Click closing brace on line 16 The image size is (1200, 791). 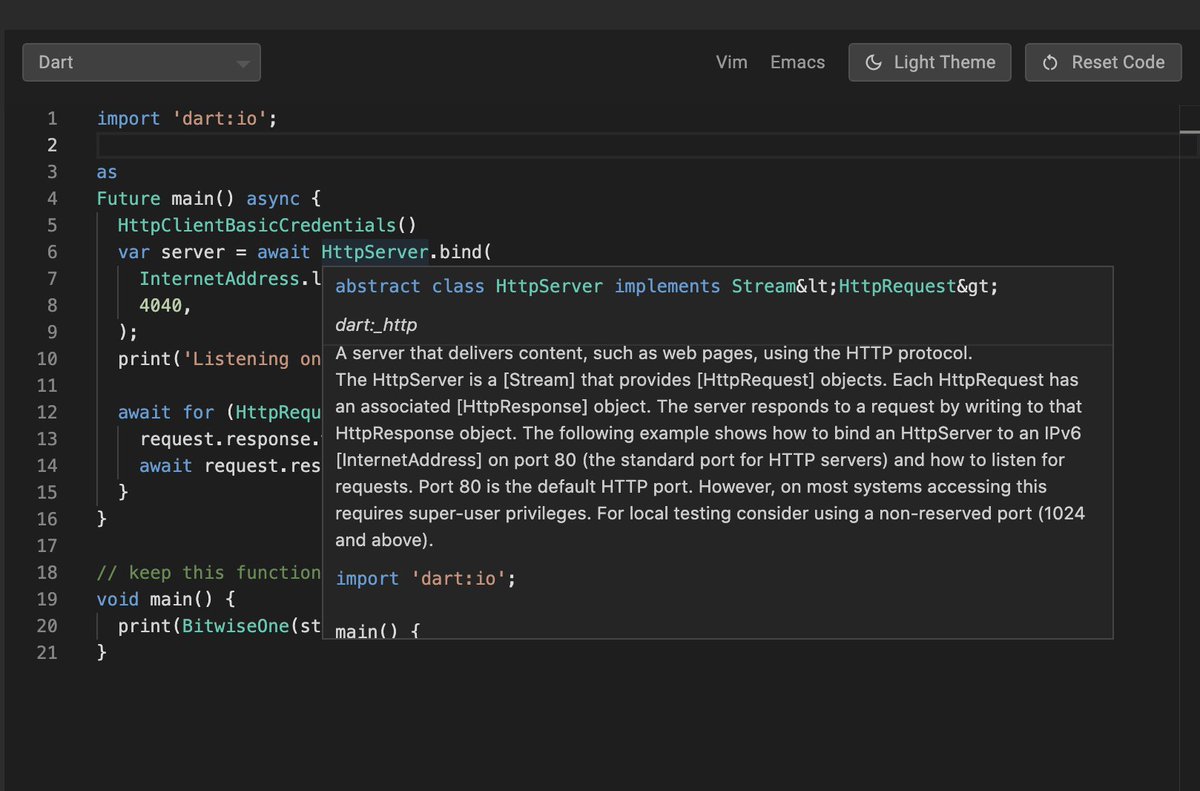102,519
